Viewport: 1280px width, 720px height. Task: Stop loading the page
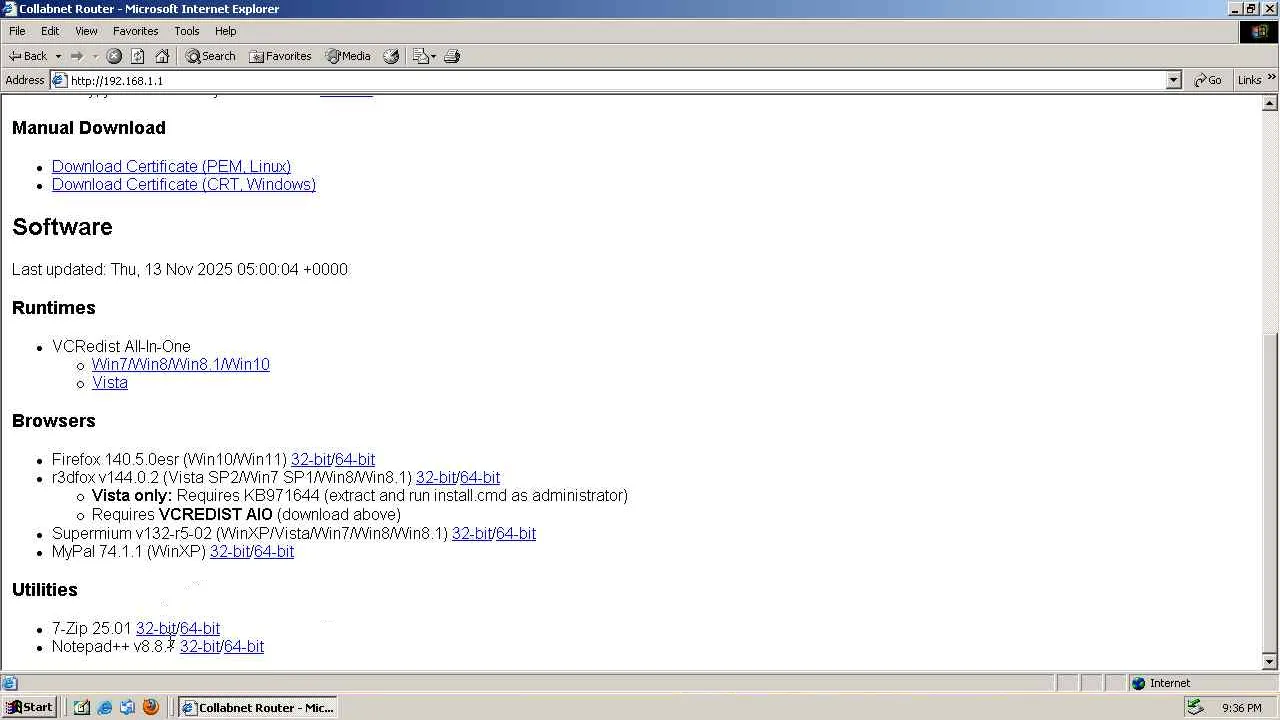(x=114, y=56)
